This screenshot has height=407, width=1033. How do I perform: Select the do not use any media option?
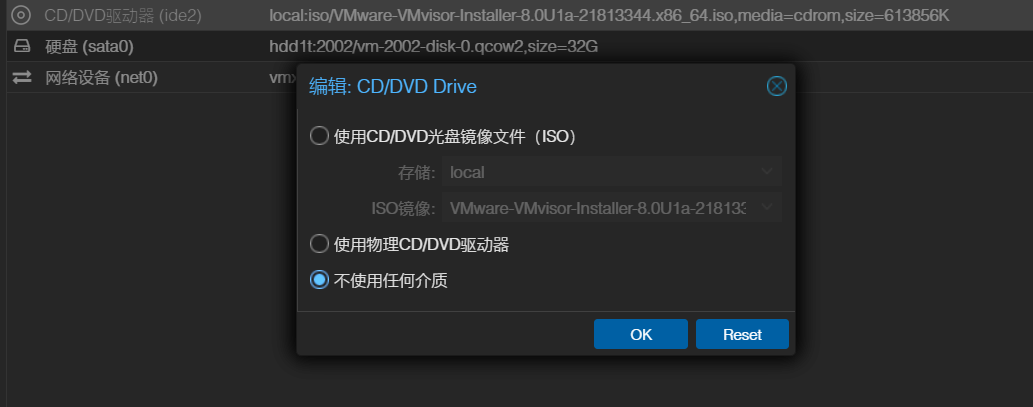[320, 281]
